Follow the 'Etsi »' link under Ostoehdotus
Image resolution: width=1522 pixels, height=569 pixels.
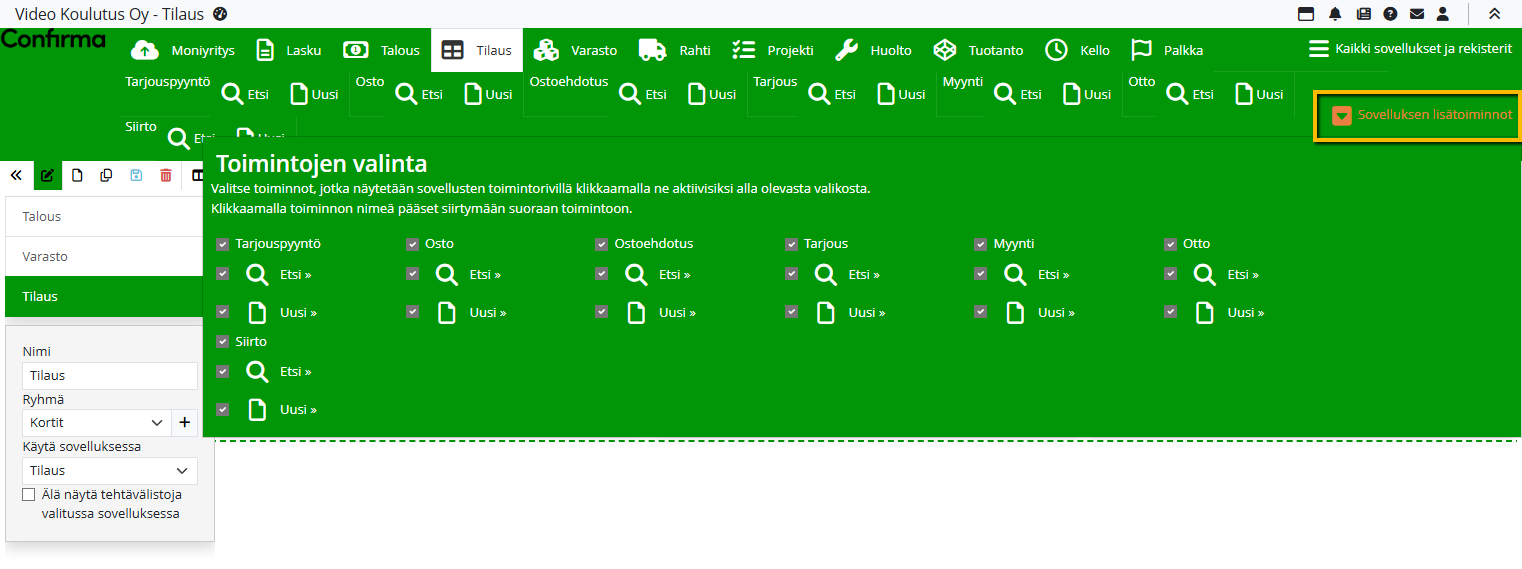(x=674, y=275)
